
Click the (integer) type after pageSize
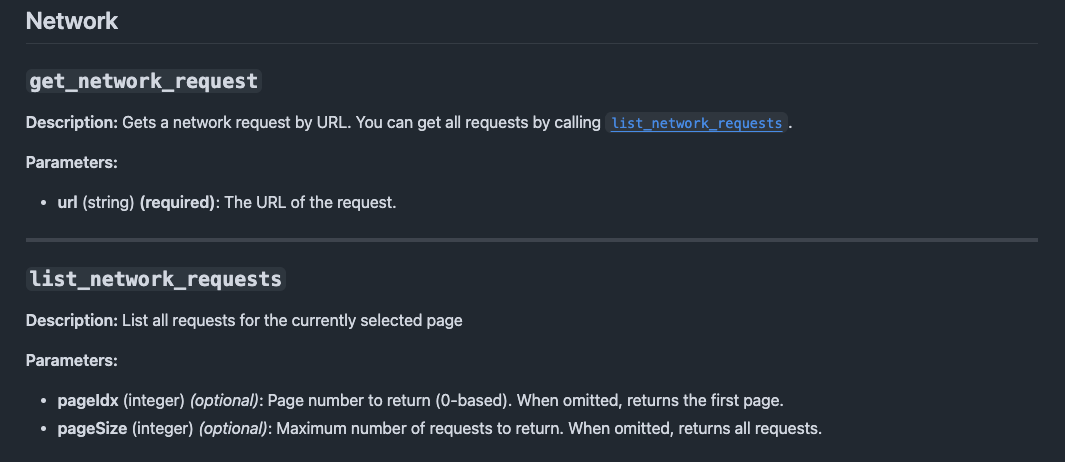[162, 429]
